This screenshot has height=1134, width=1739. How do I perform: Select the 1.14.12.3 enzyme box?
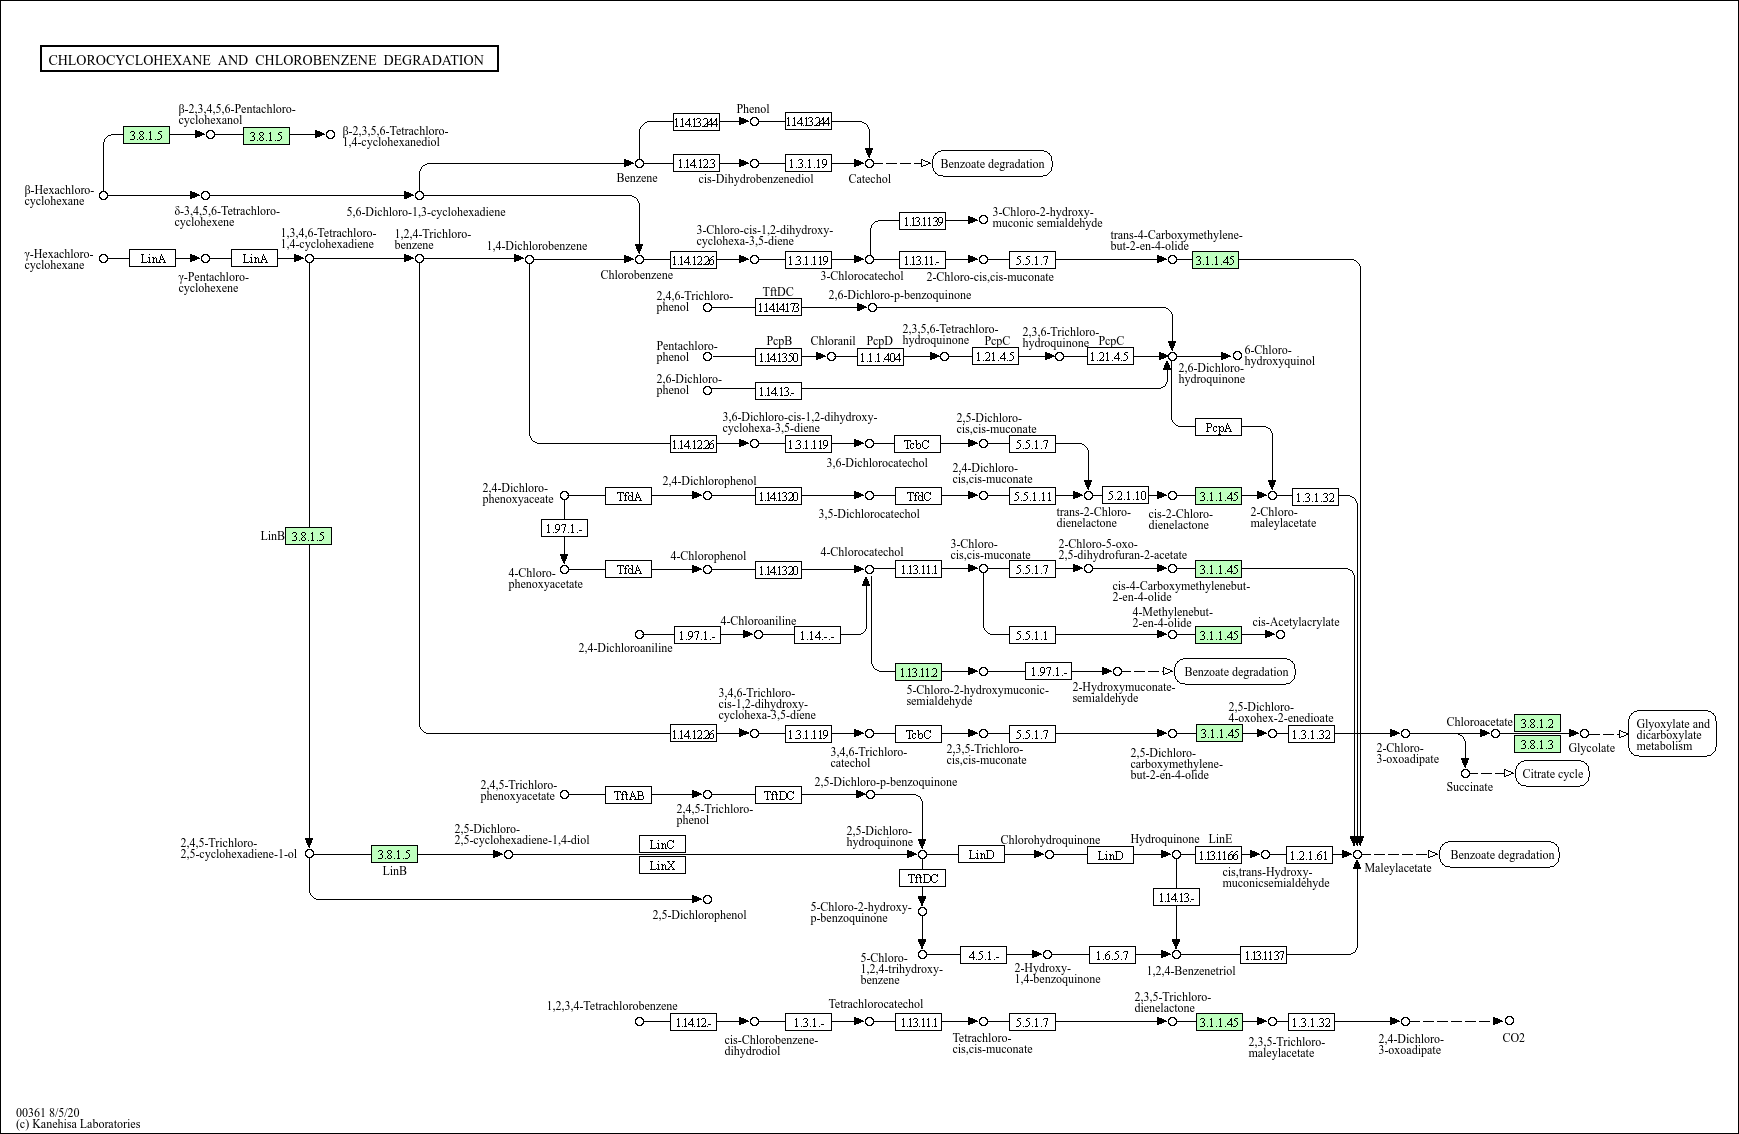pyautogui.click(x=695, y=163)
